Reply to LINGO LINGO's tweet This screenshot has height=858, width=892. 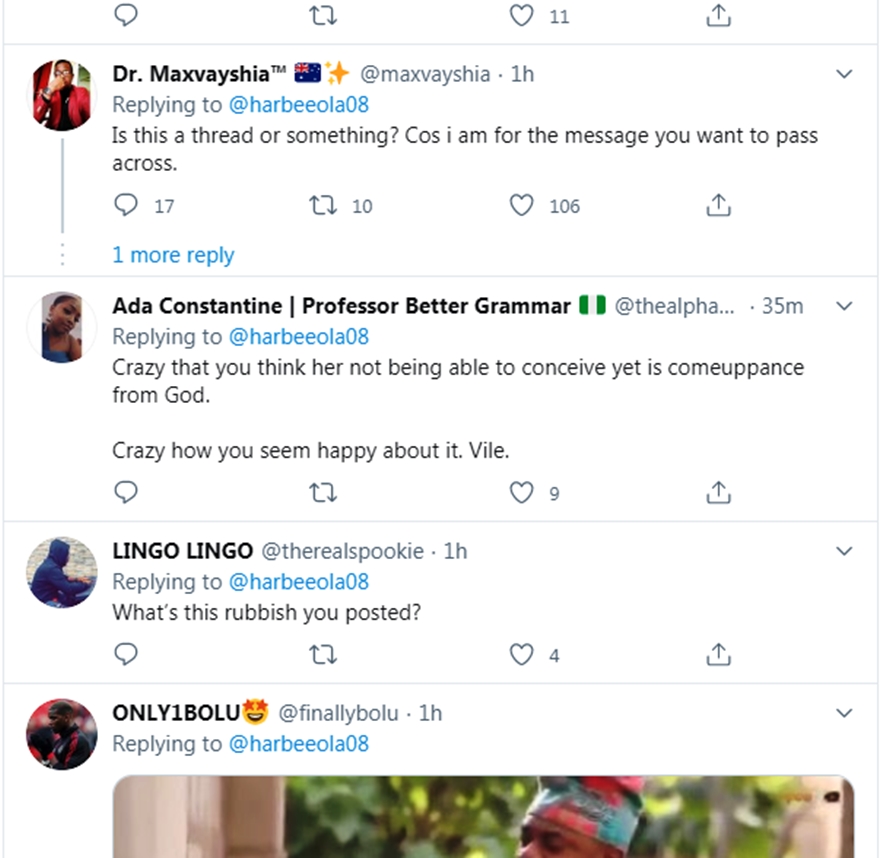coord(126,655)
